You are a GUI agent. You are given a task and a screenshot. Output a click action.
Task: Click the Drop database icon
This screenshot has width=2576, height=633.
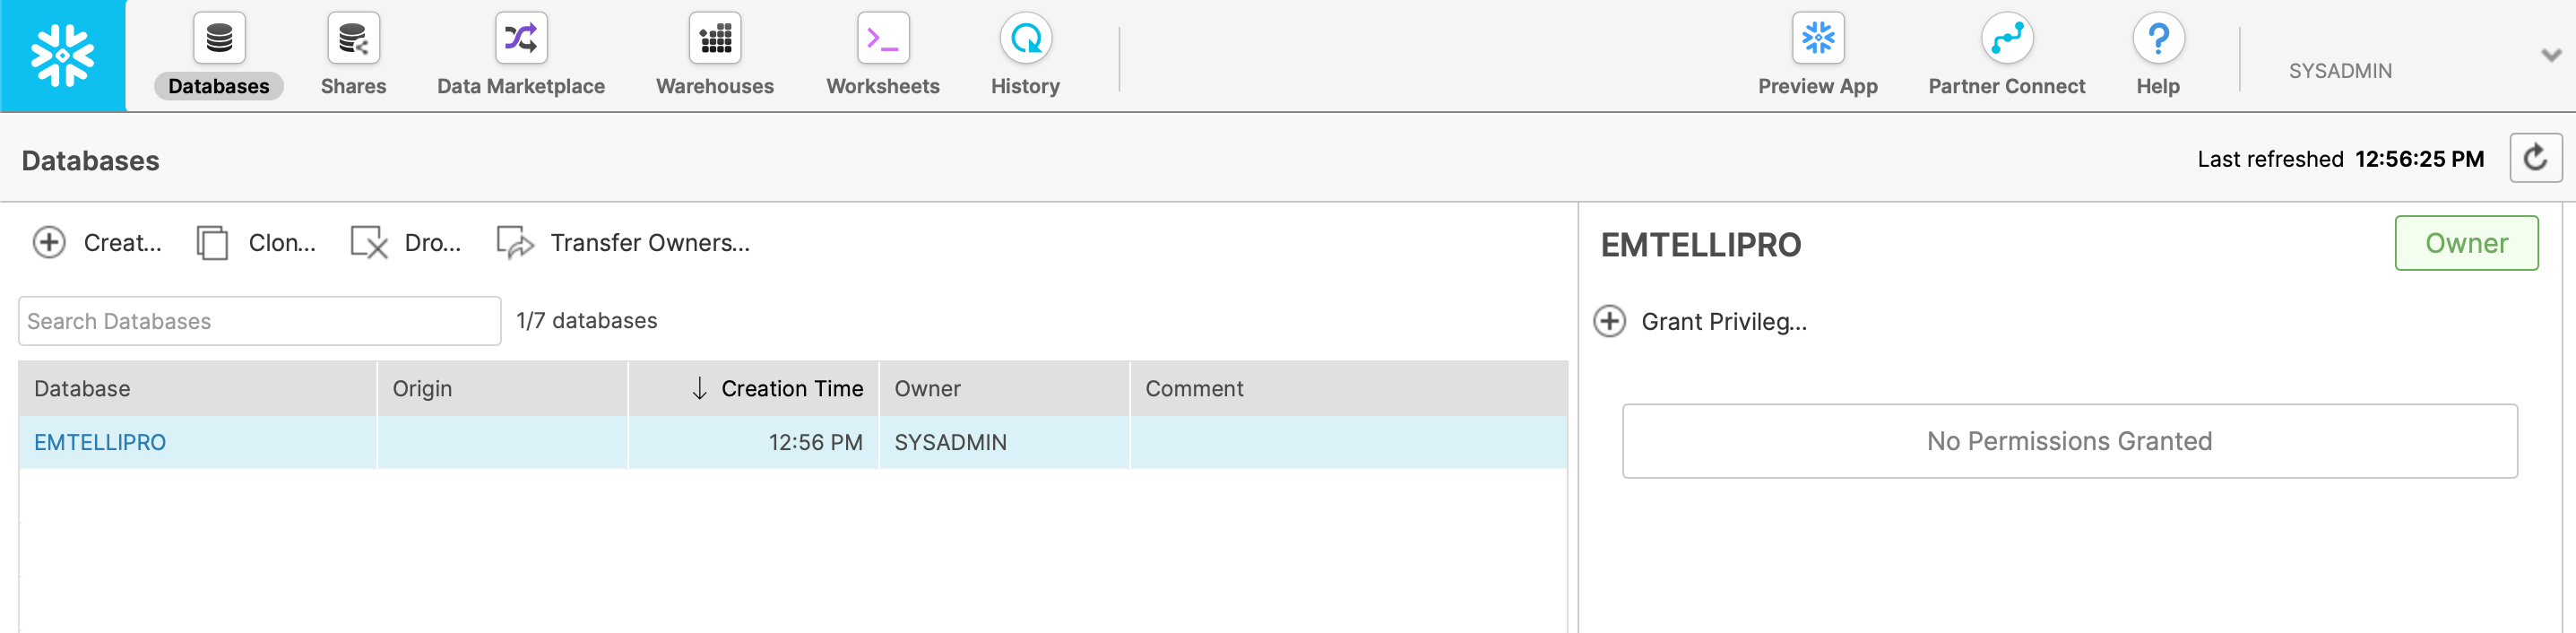369,243
